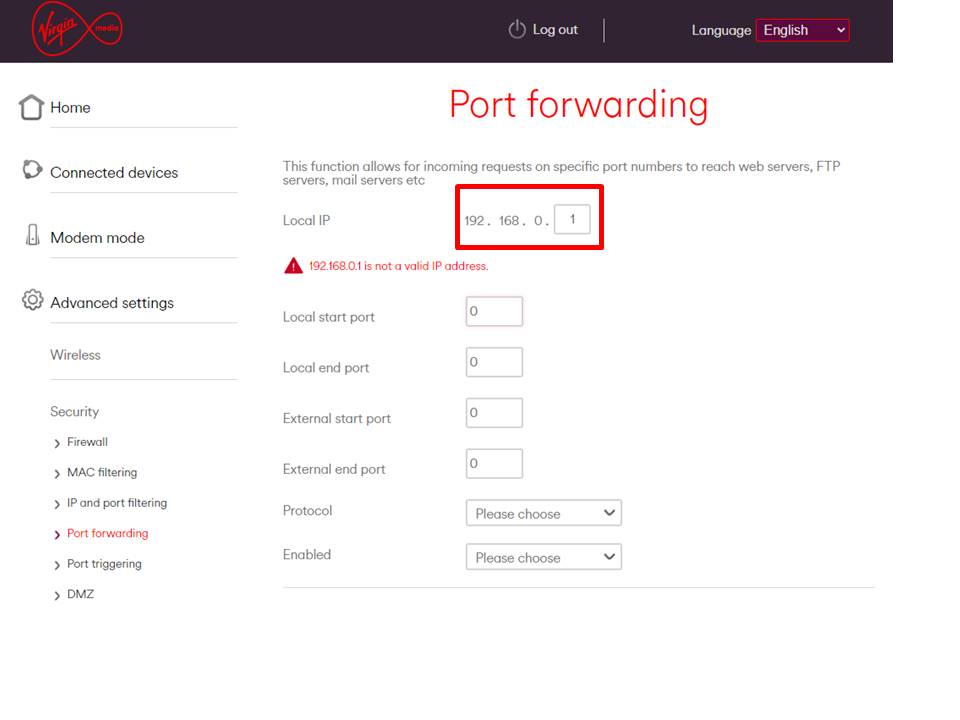960x720 pixels.
Task: Open the Protocol dropdown
Action: pos(544,513)
